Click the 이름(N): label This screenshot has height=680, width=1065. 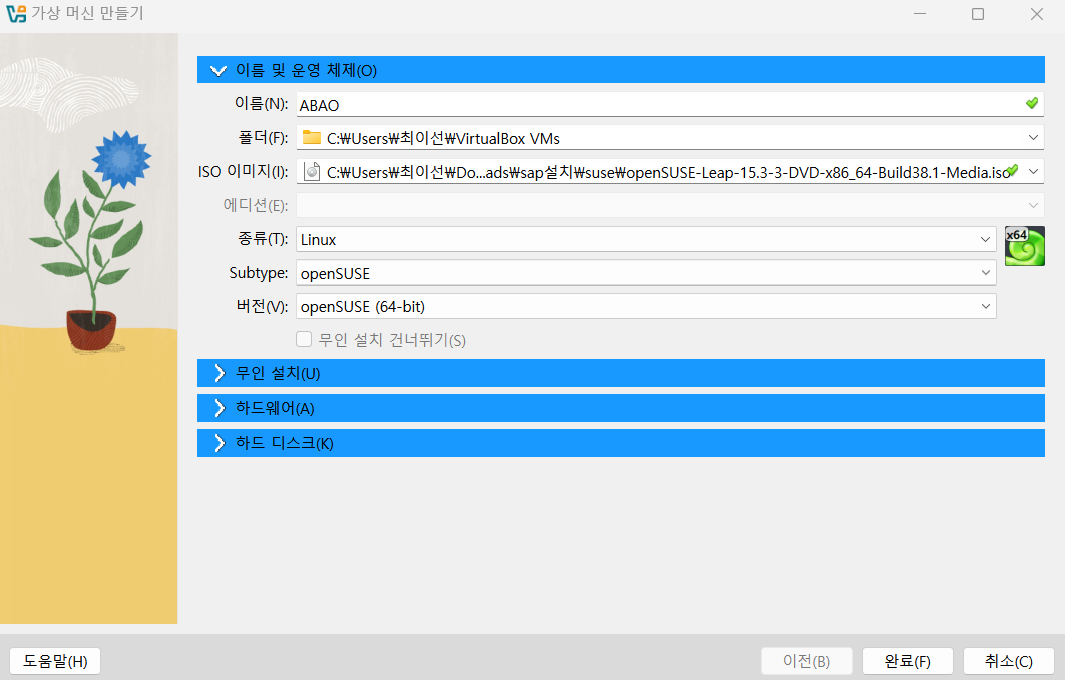[x=261, y=104]
